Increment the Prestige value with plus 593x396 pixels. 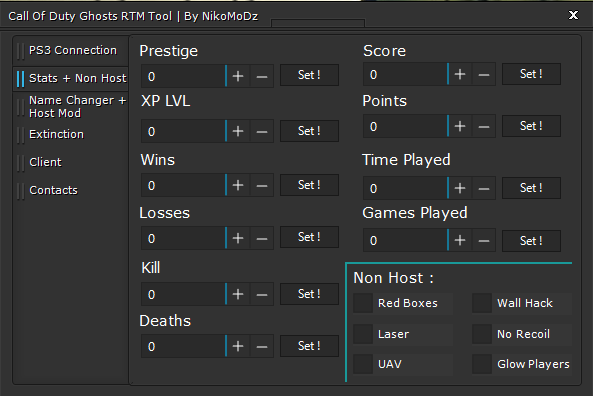tap(238, 76)
